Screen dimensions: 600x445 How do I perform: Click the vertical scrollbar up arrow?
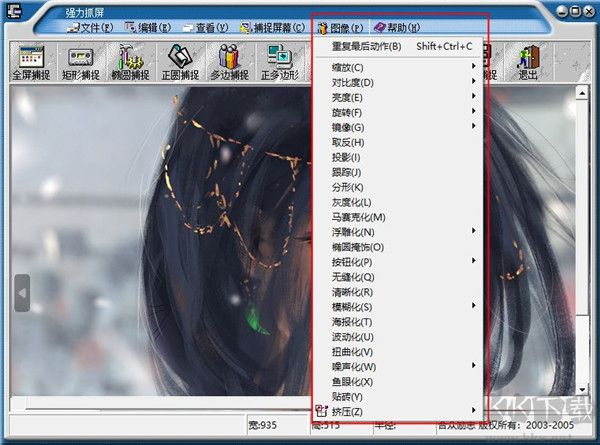582,93
